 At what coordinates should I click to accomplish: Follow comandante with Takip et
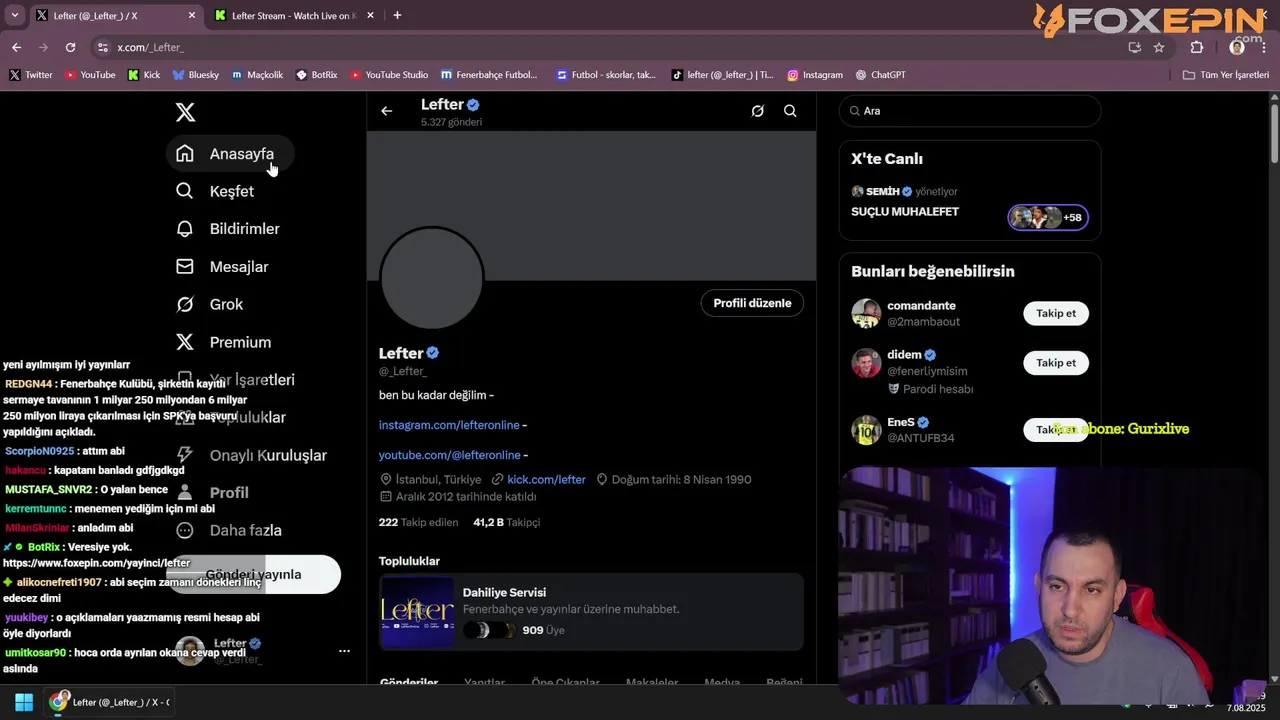(1056, 313)
